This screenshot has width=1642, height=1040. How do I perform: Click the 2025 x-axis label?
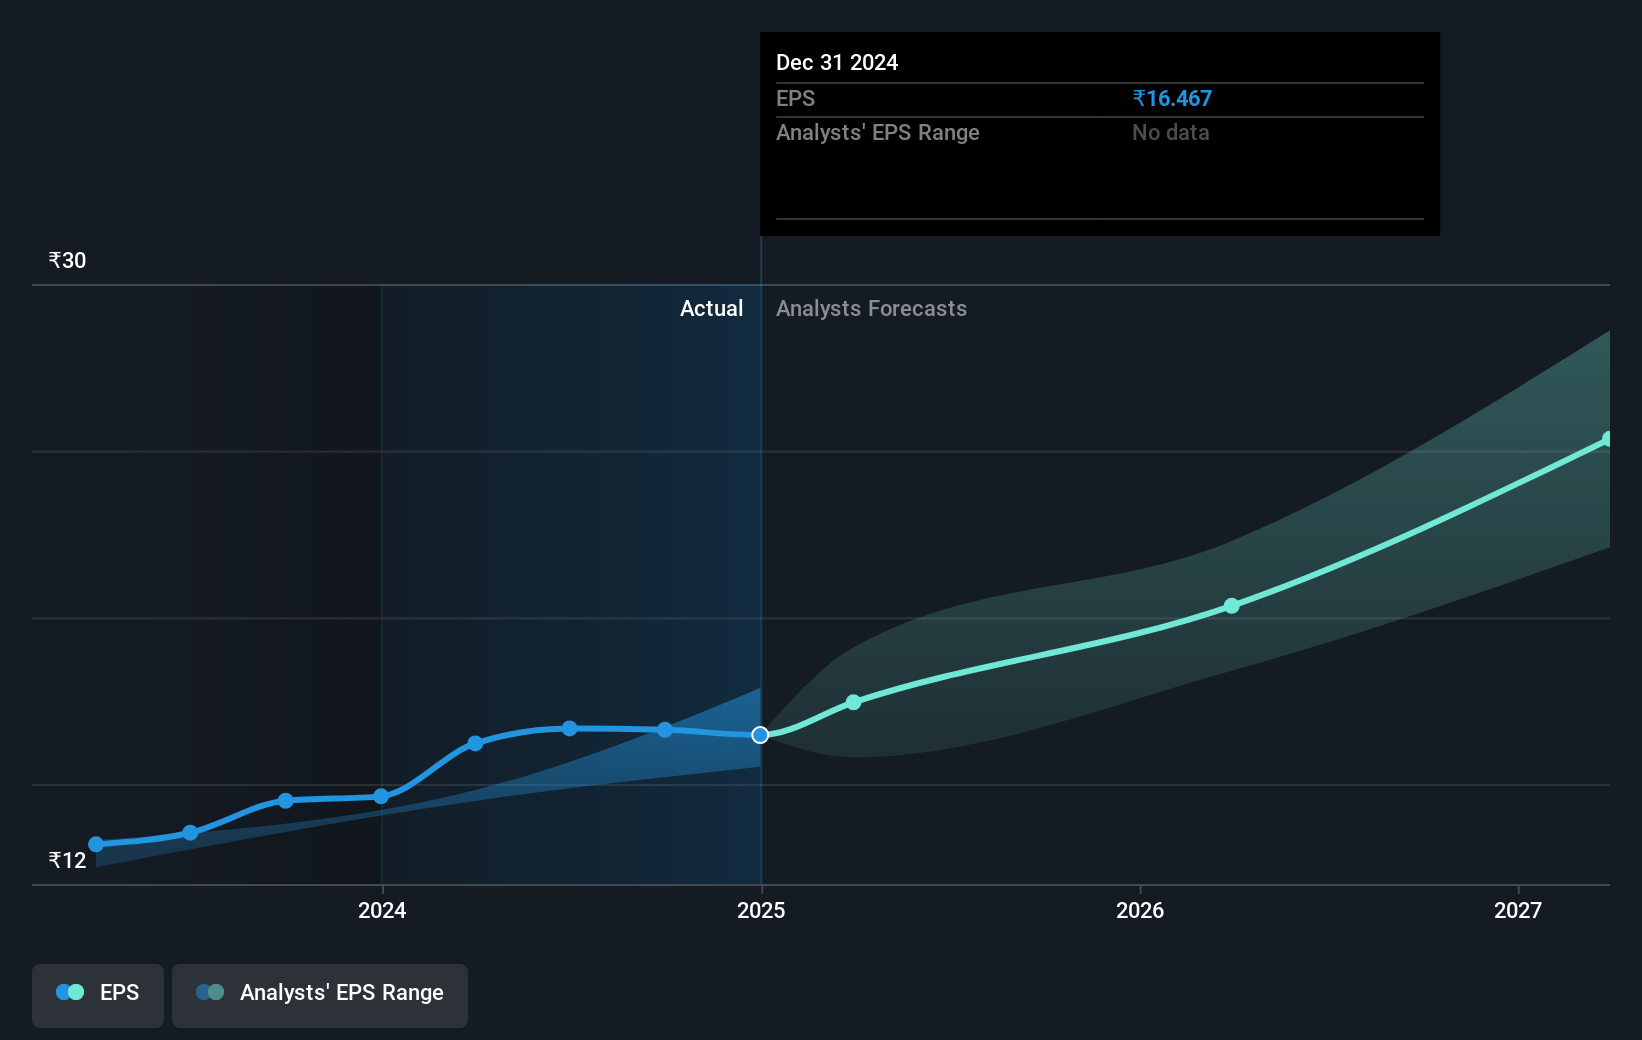(761, 910)
